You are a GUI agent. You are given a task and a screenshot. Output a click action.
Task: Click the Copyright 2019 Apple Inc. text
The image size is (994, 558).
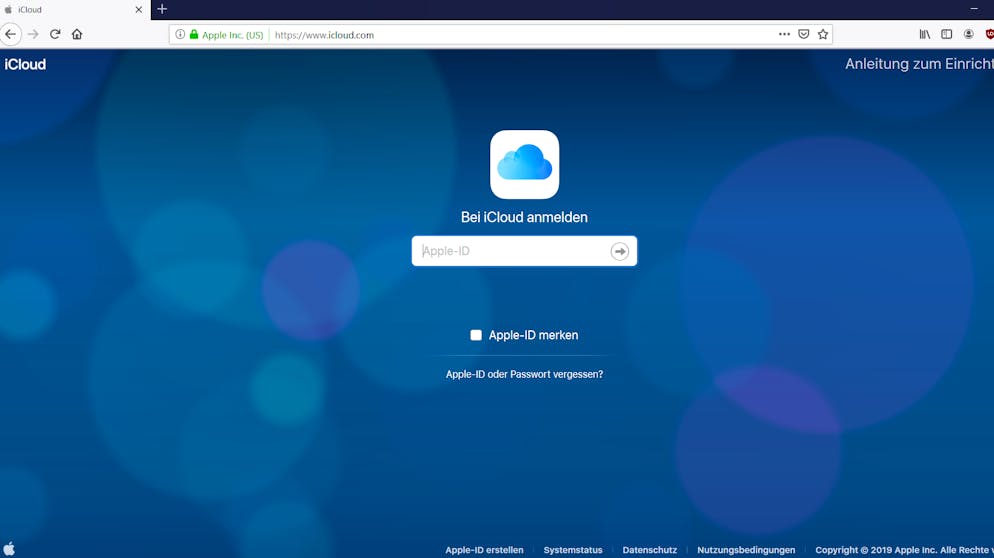click(x=904, y=550)
